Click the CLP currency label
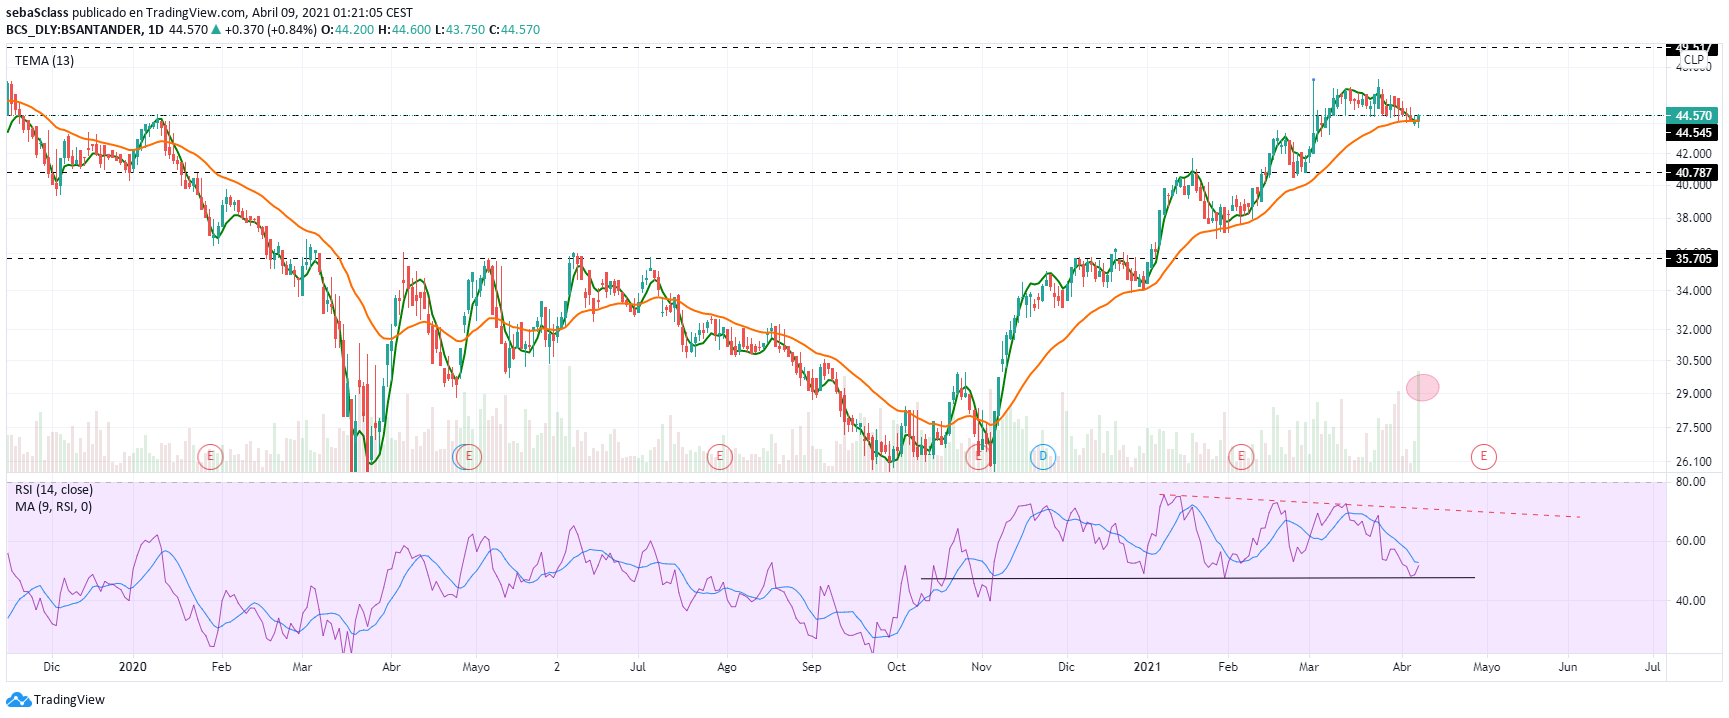Image resolution: width=1729 pixels, height=718 pixels. point(1693,60)
